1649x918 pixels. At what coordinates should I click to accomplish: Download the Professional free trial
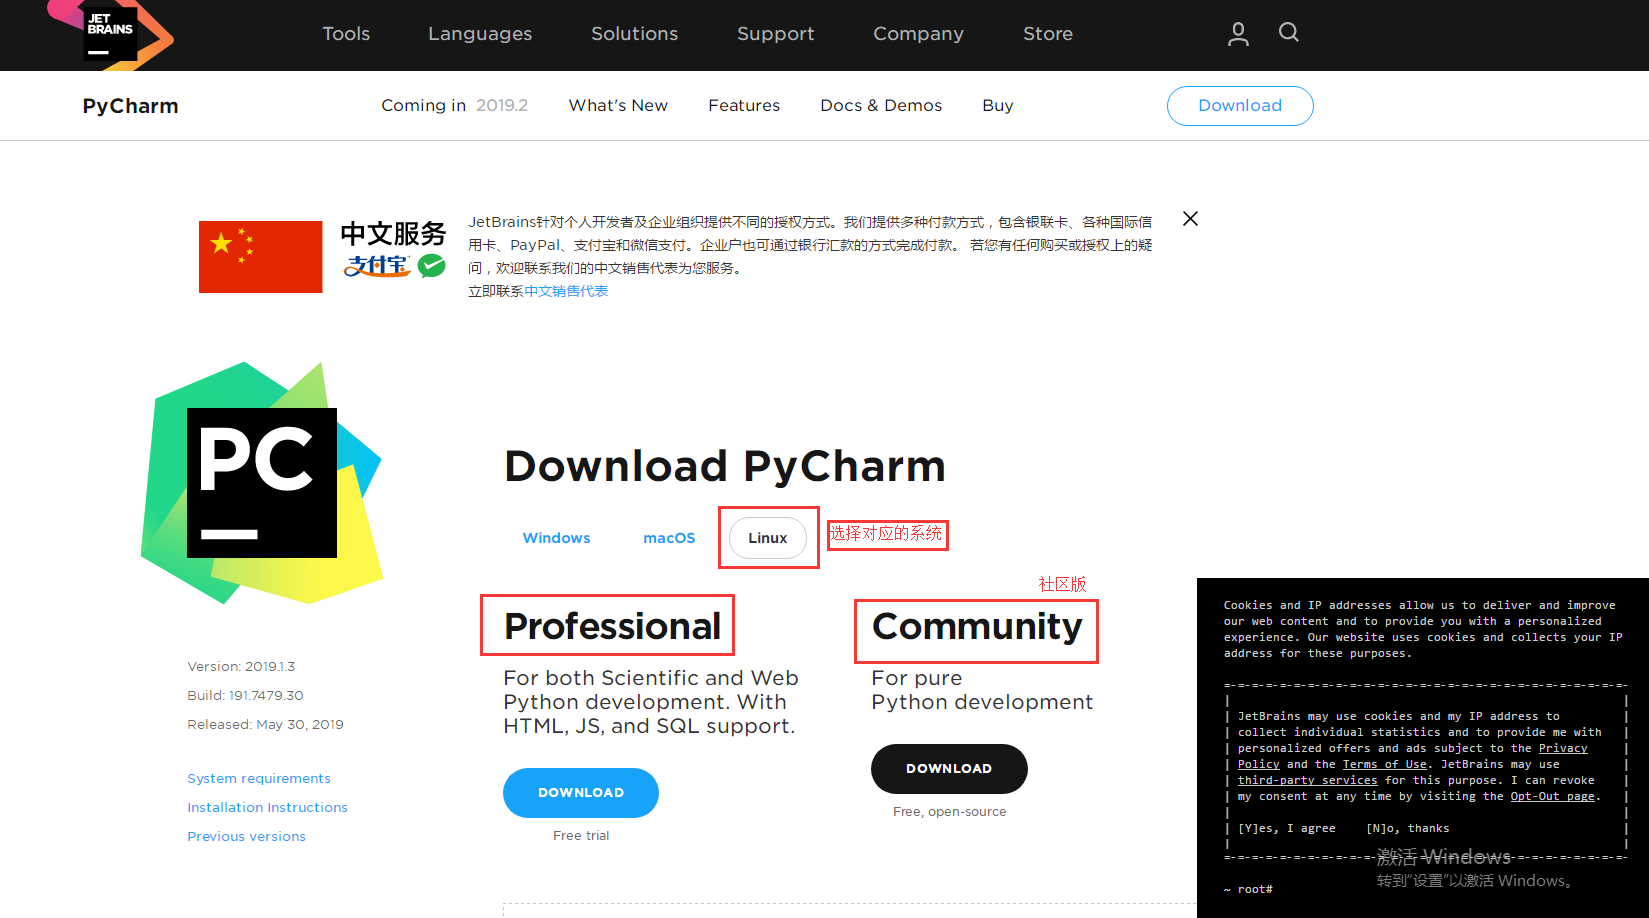point(580,792)
